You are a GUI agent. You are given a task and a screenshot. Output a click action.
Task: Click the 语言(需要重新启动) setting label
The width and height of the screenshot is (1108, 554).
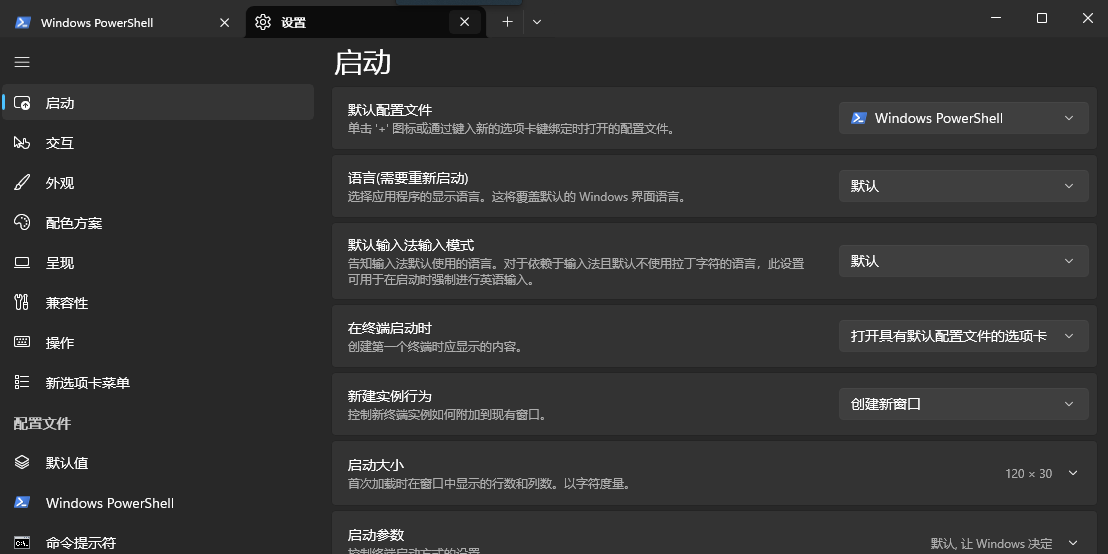point(408,178)
